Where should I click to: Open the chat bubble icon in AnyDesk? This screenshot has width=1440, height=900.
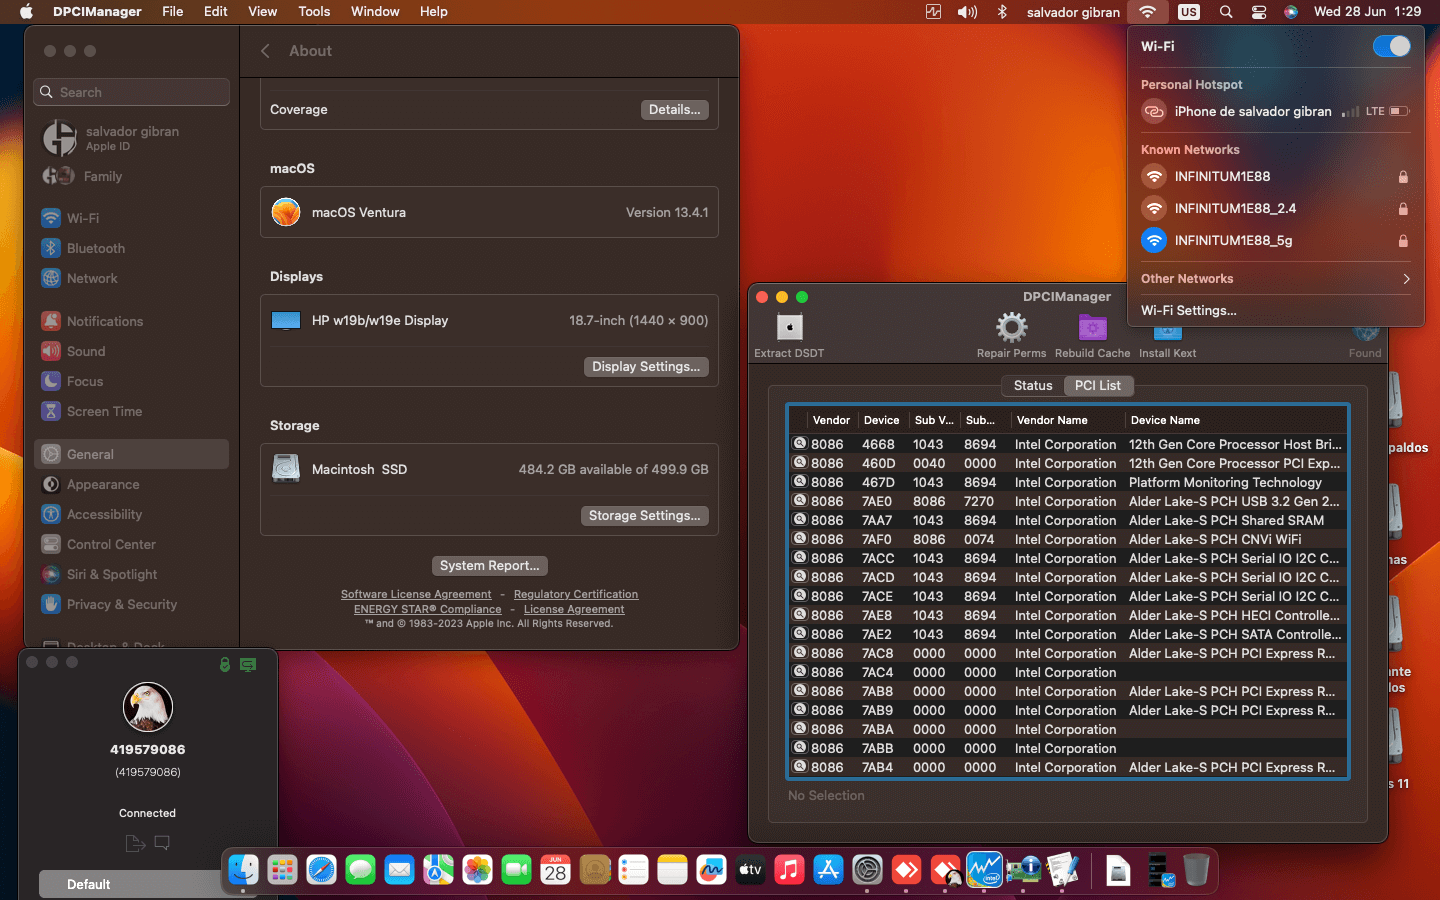(162, 843)
